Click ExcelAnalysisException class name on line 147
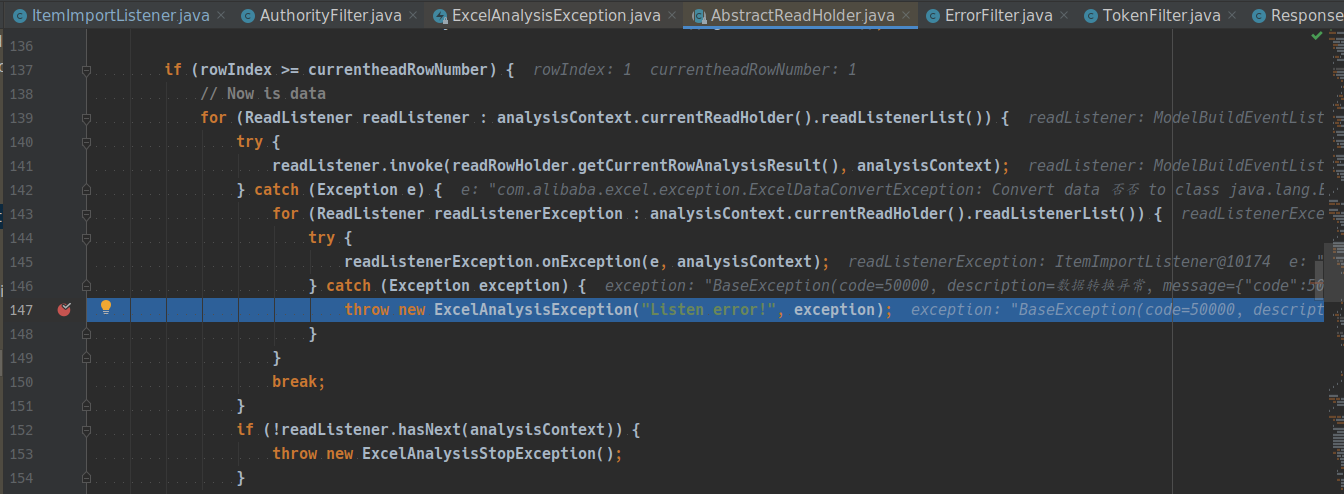Viewport: 1344px width, 494px height. [x=532, y=310]
